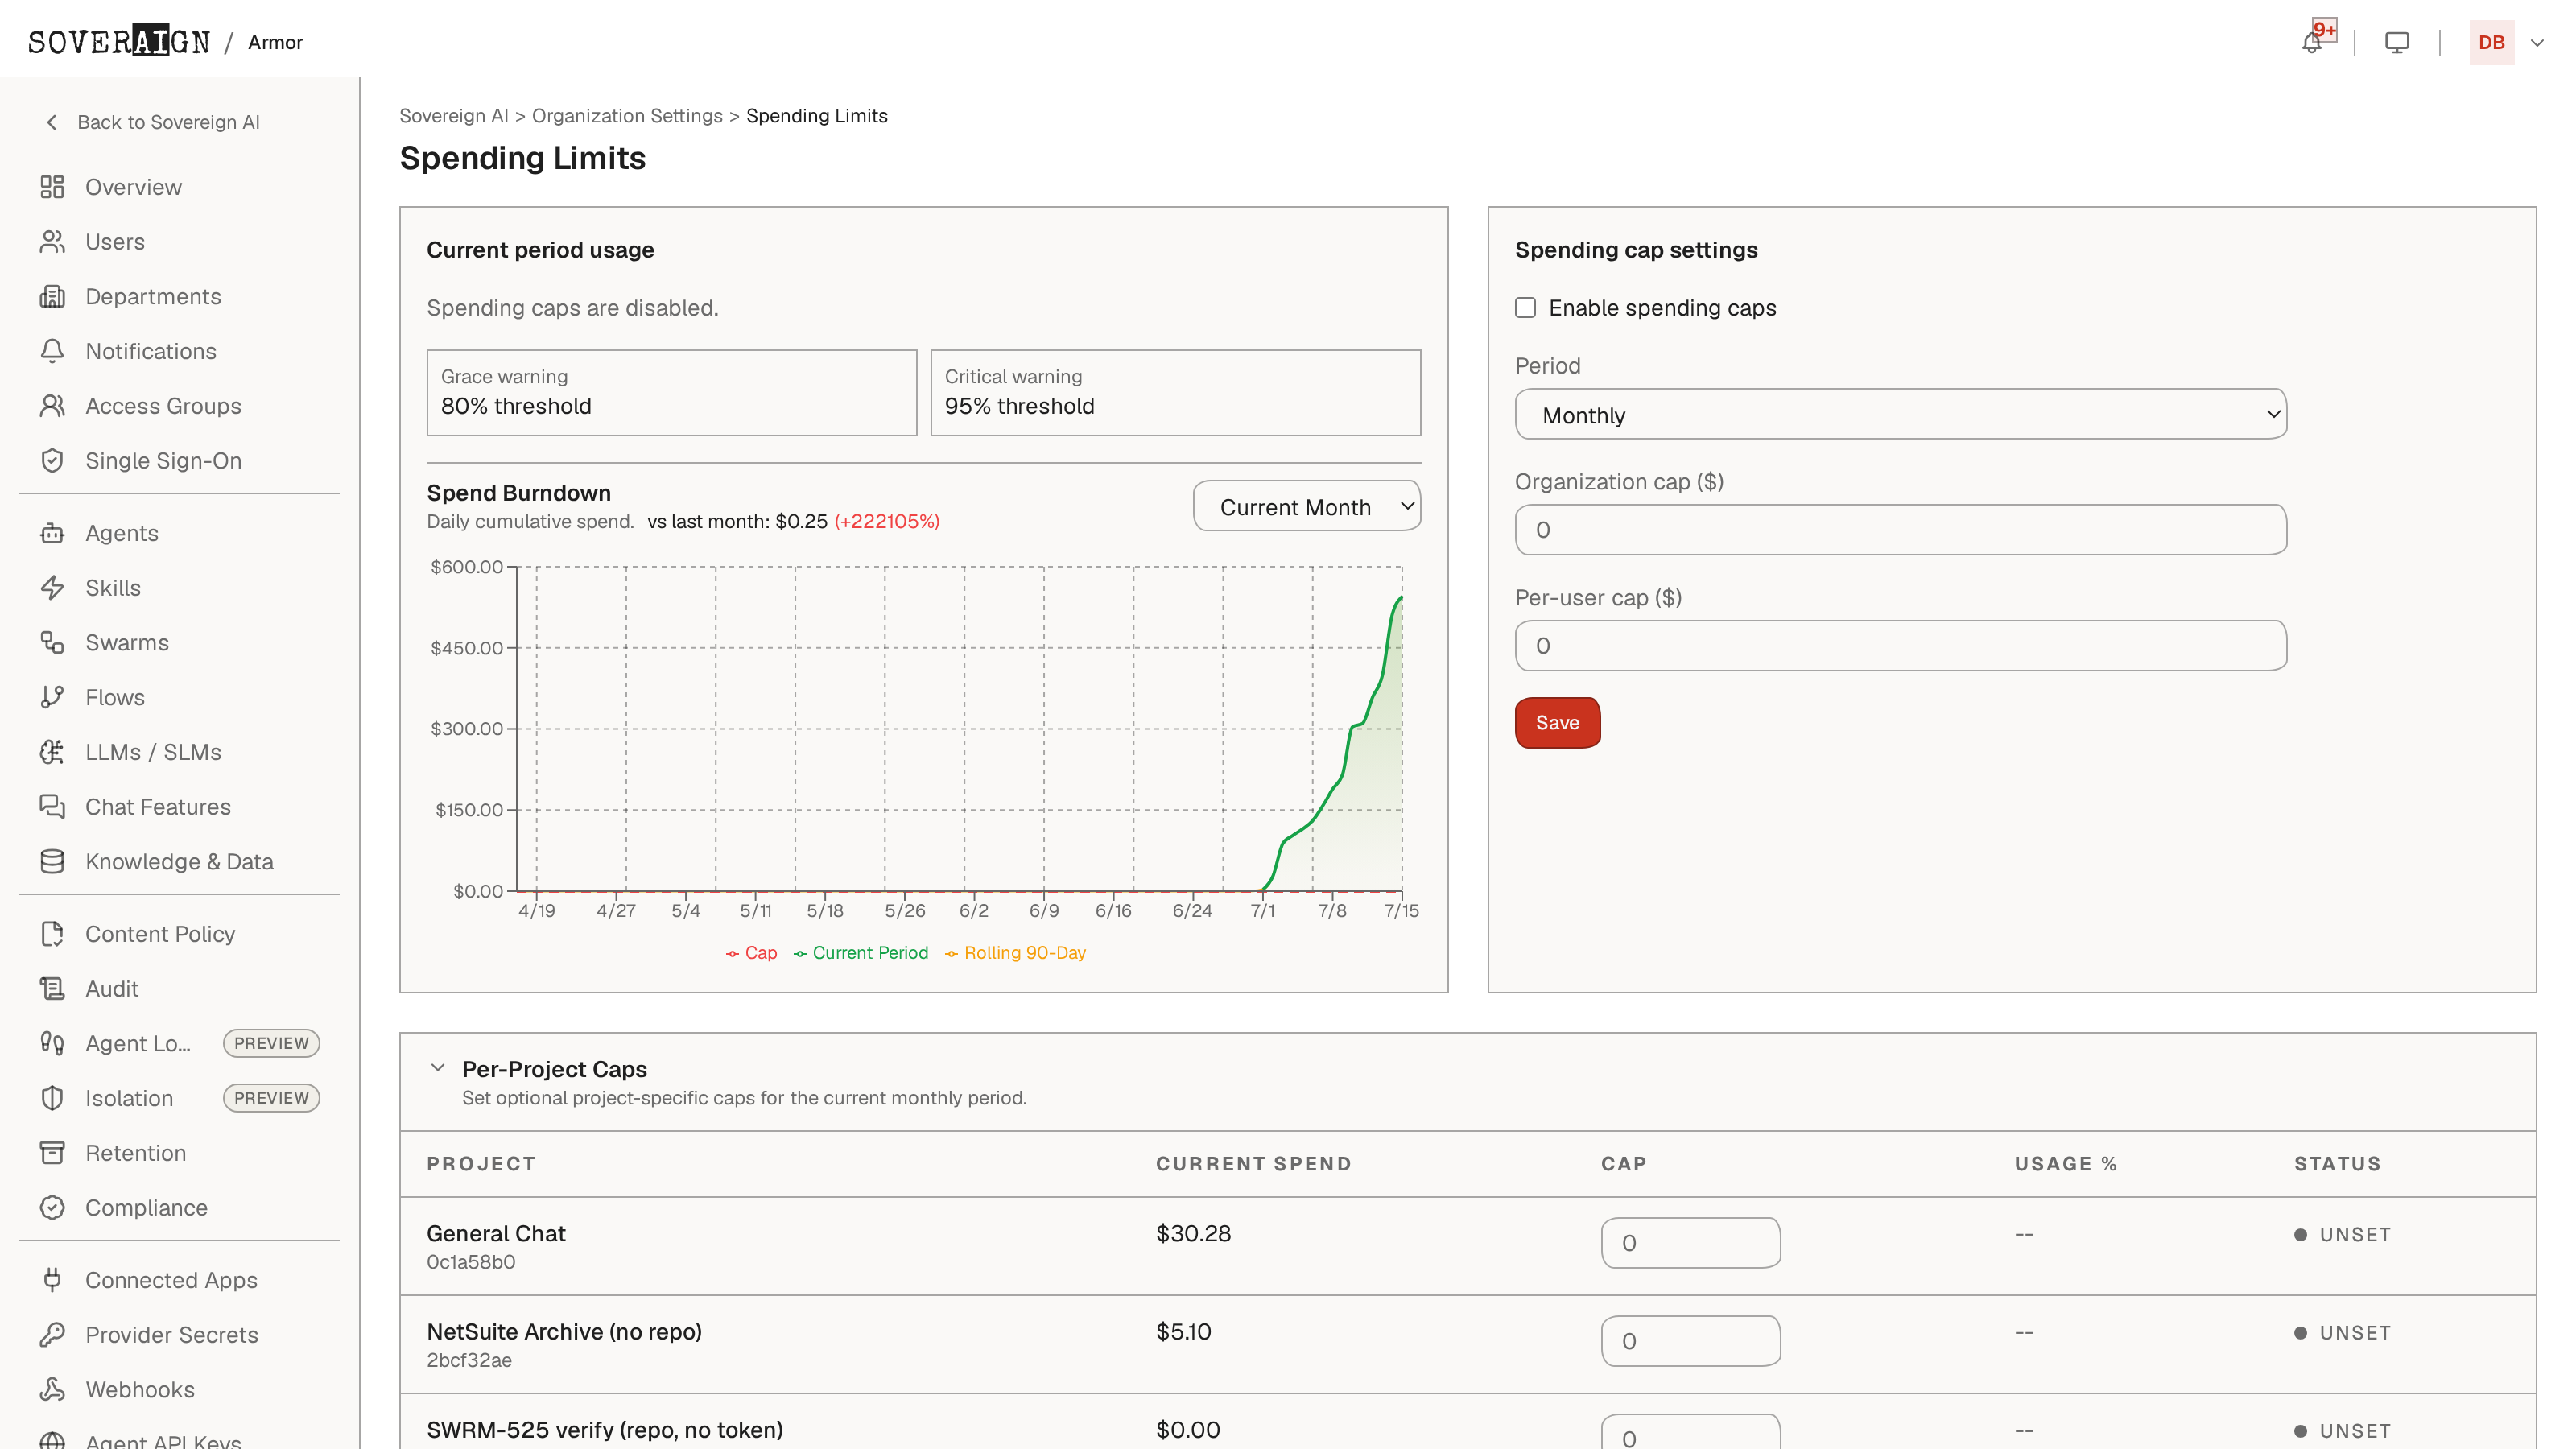Click Organization Settings breadcrumb

[627, 116]
